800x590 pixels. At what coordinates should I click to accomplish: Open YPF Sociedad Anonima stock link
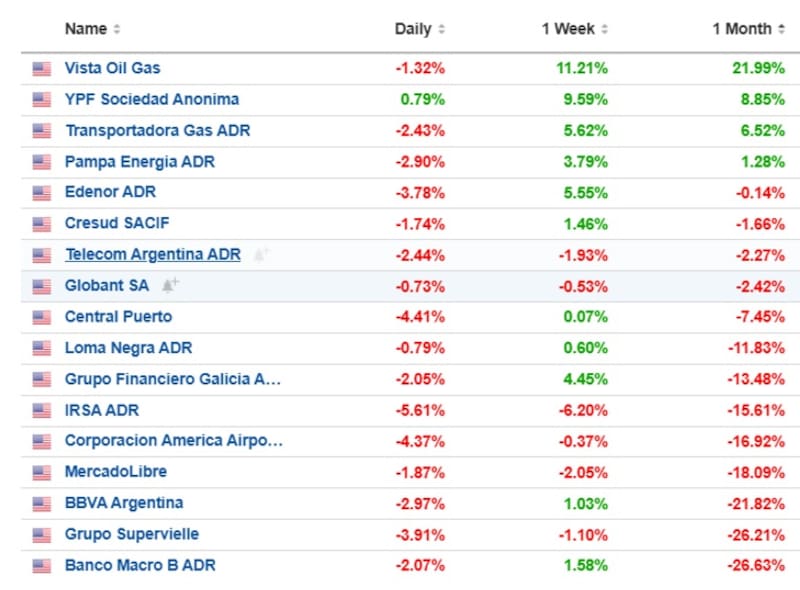click(x=152, y=99)
